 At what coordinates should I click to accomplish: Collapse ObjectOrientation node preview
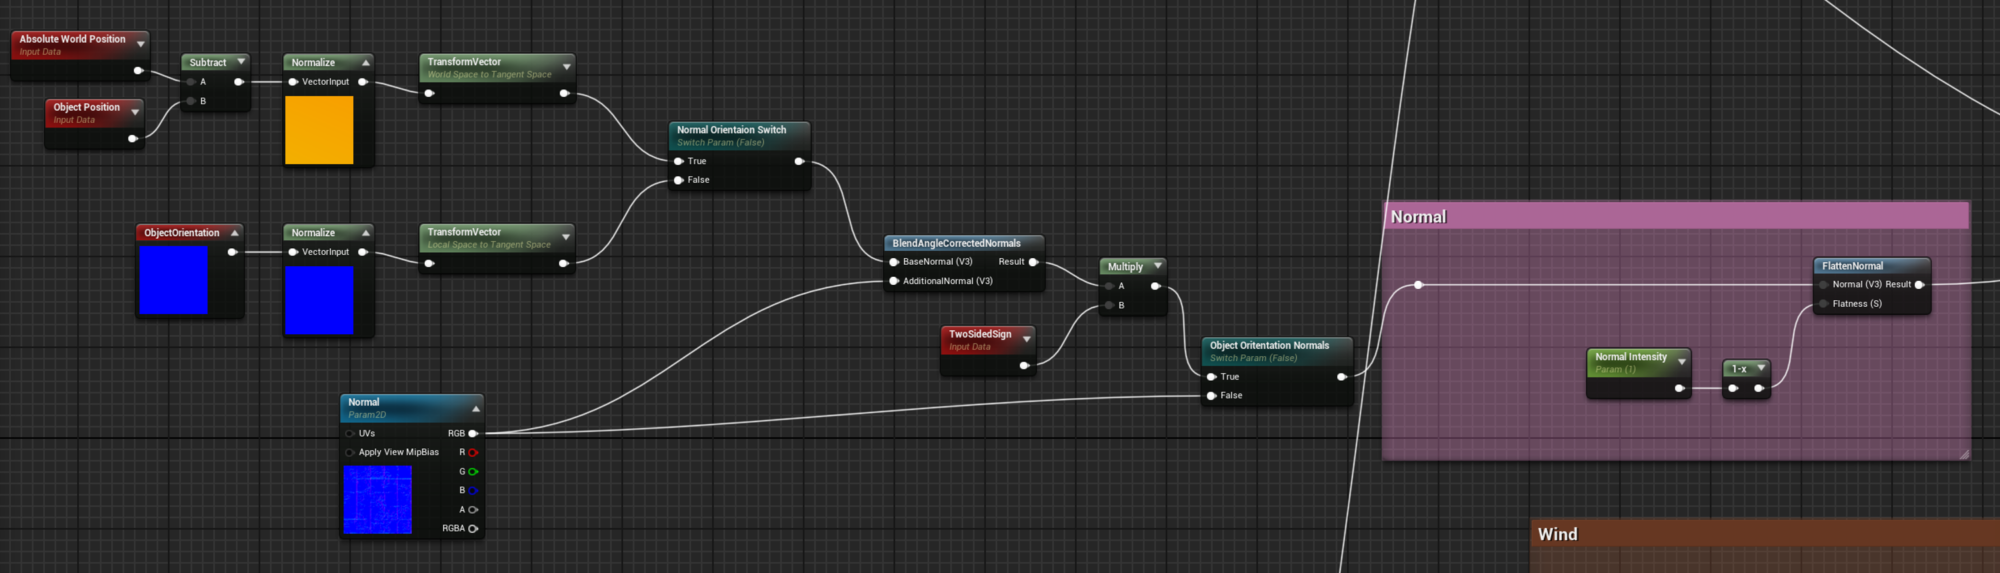tap(235, 233)
